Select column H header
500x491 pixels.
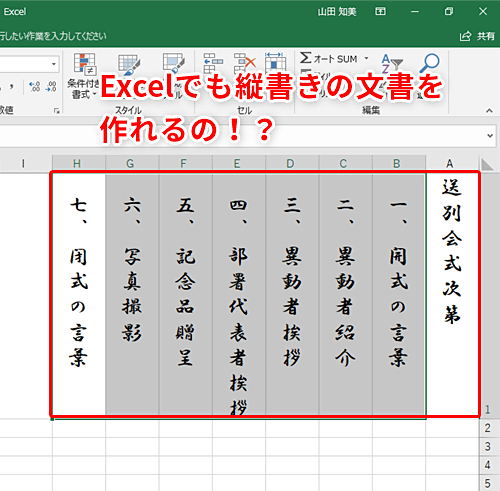tap(79, 163)
